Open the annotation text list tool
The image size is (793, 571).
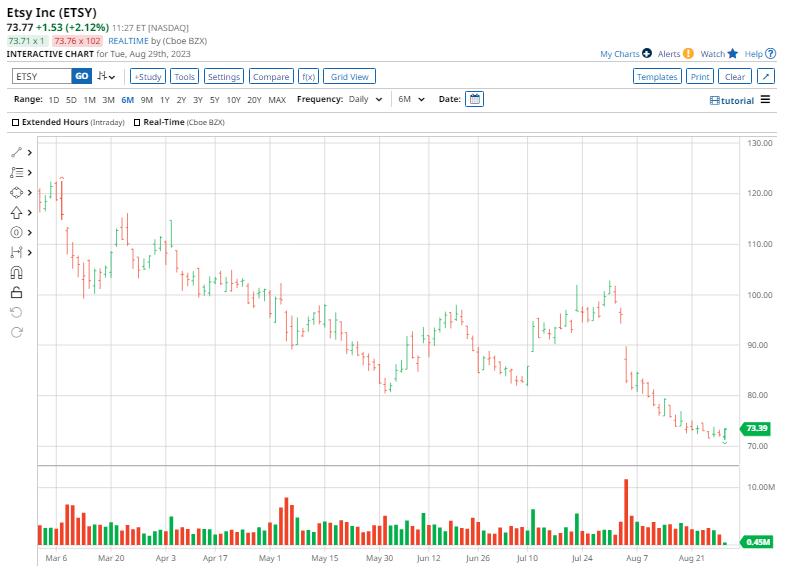tap(16, 172)
